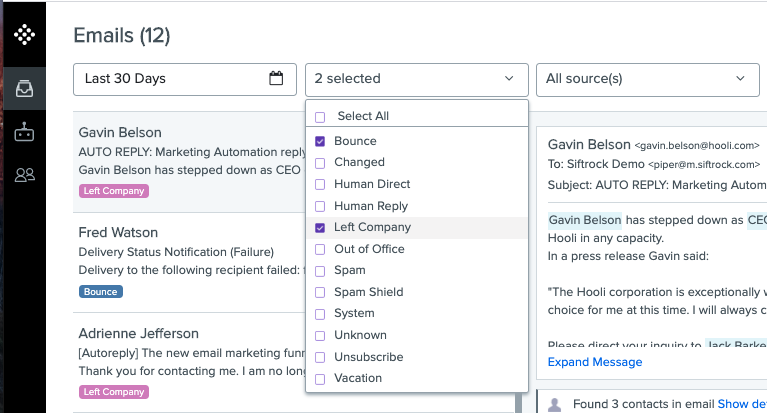Check the Human Direct checkbox
The image size is (767, 413).
[x=320, y=184]
